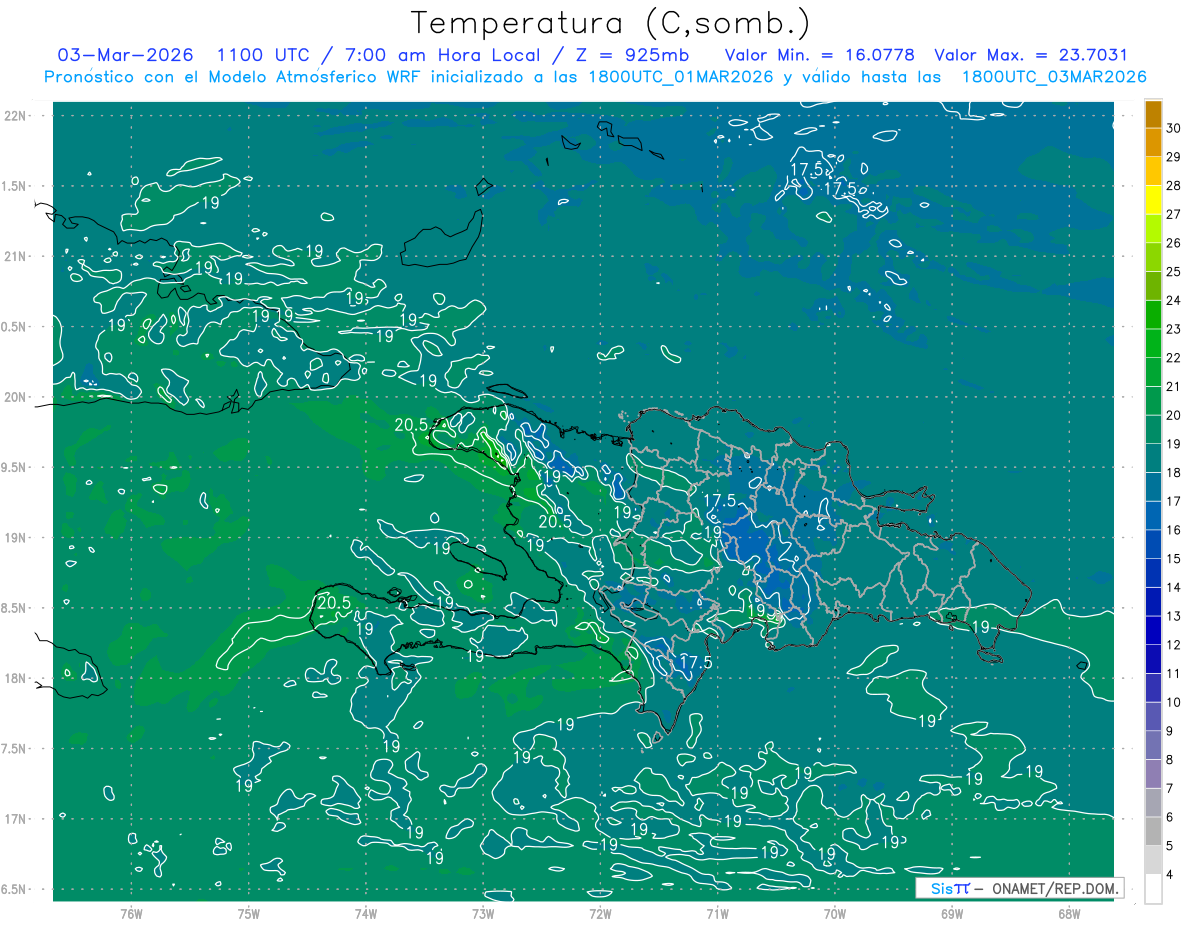Click legend value "24" on colour scale
The width and height of the screenshot is (1200, 927).
(x=1174, y=300)
